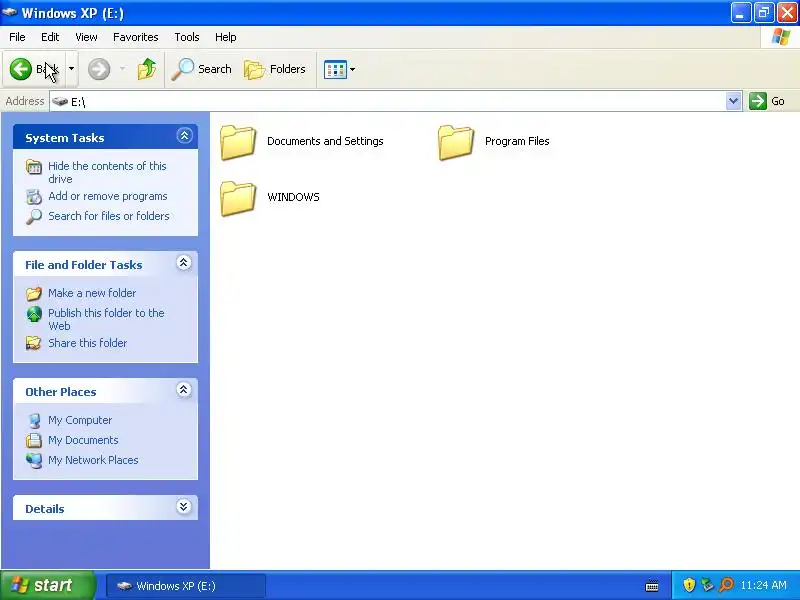The image size is (800, 600).
Task: Click the 11:24 AM system clock
Action: (x=763, y=585)
